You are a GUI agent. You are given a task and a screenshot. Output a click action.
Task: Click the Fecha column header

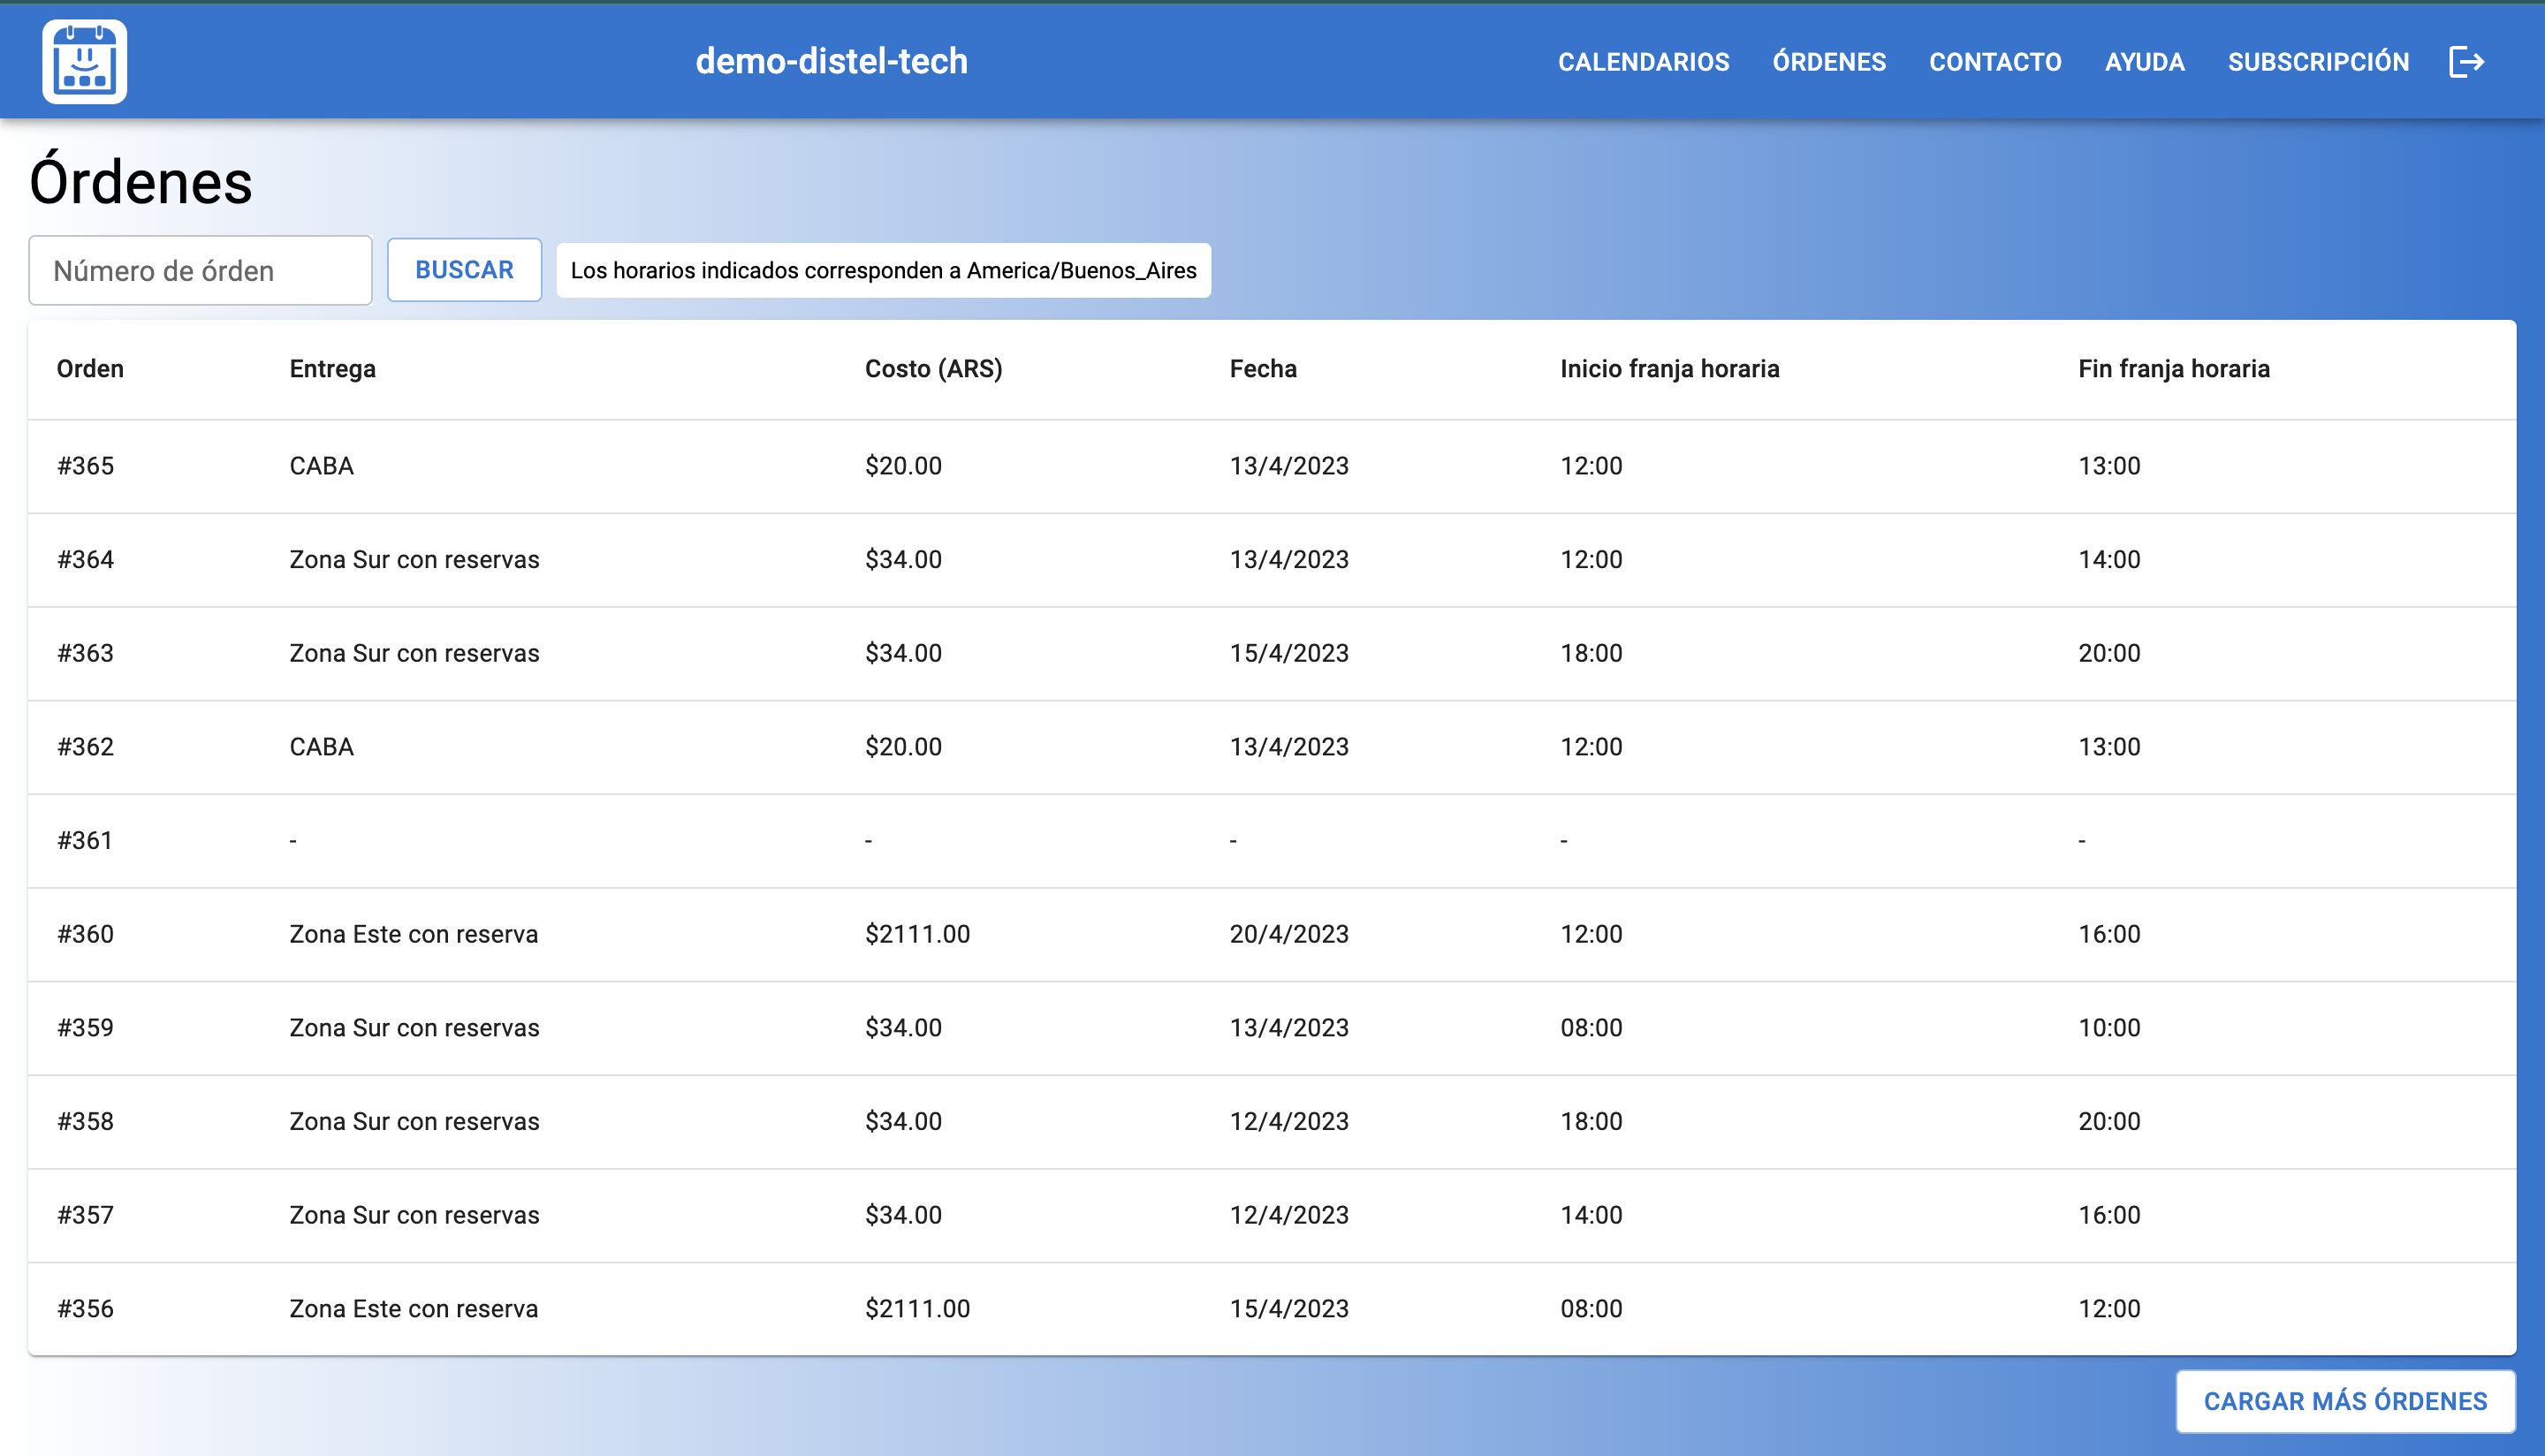coord(1263,369)
